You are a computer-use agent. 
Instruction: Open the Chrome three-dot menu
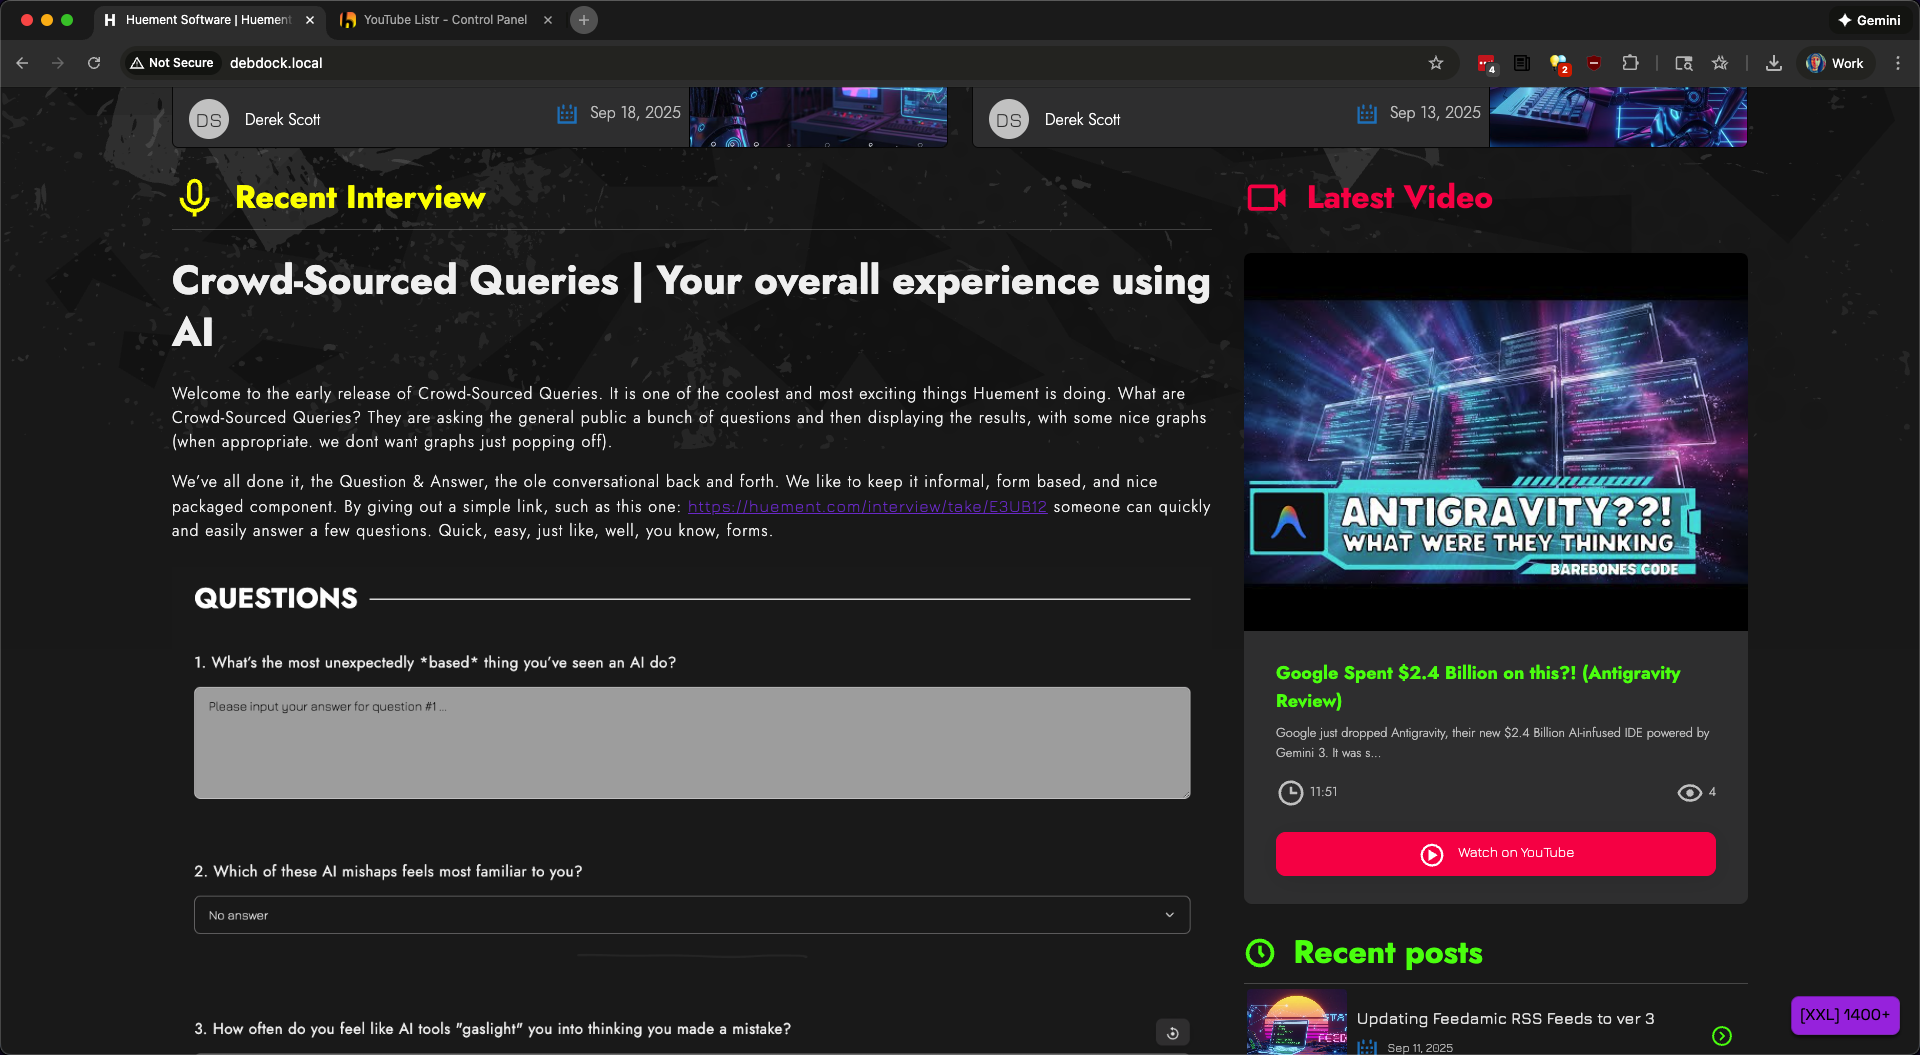point(1898,63)
